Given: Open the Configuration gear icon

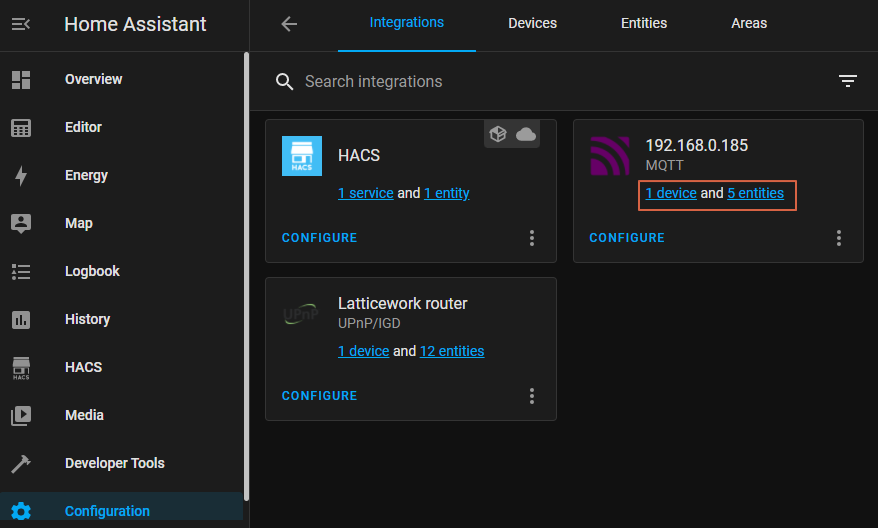Looking at the screenshot, I should pyautogui.click(x=21, y=511).
